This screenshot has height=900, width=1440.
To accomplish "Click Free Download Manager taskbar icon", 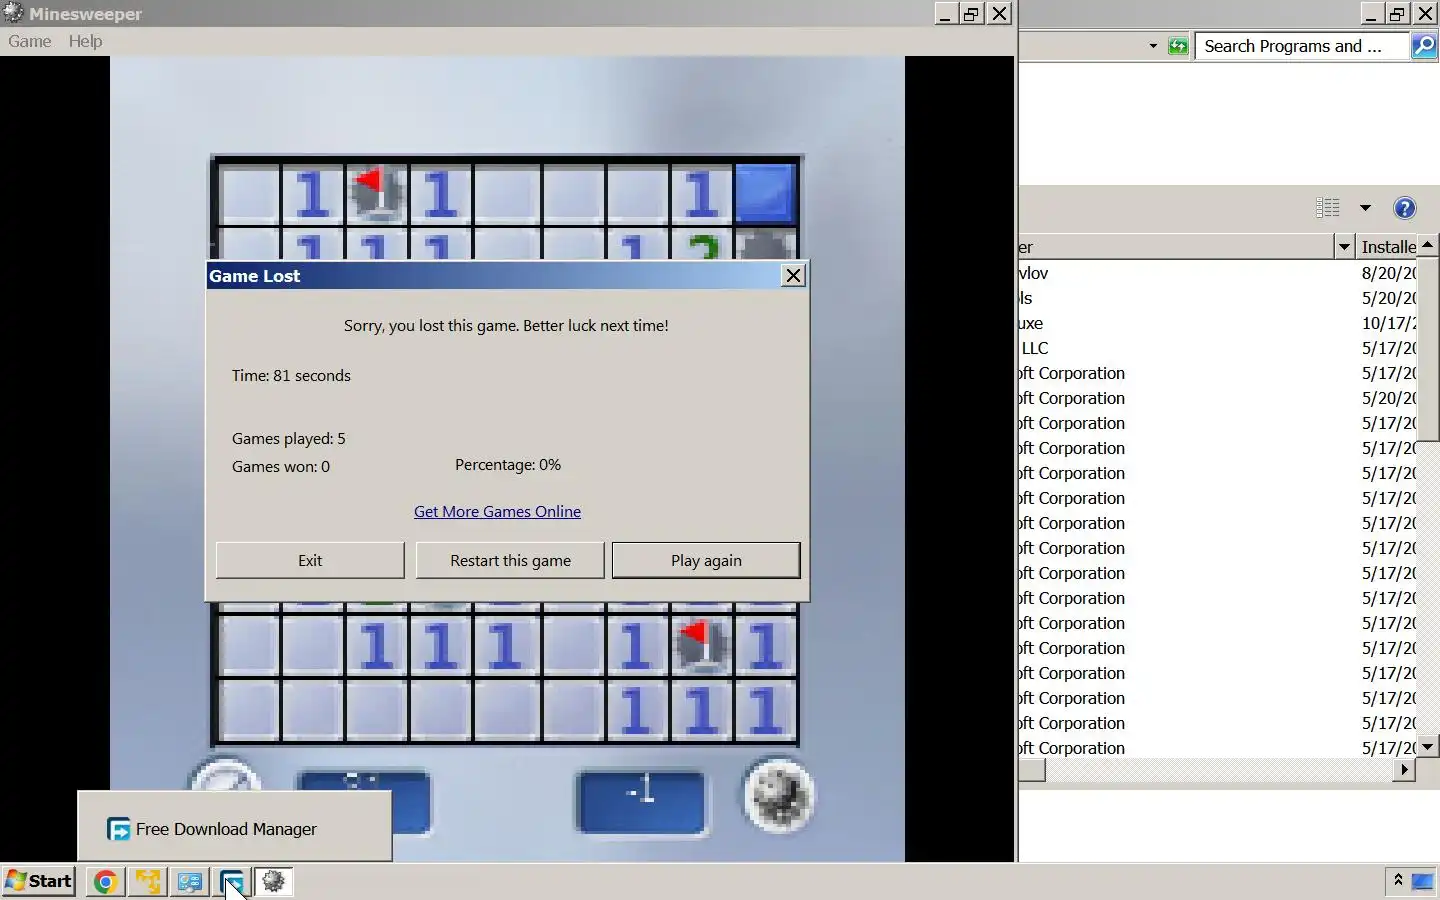I will pyautogui.click(x=232, y=882).
